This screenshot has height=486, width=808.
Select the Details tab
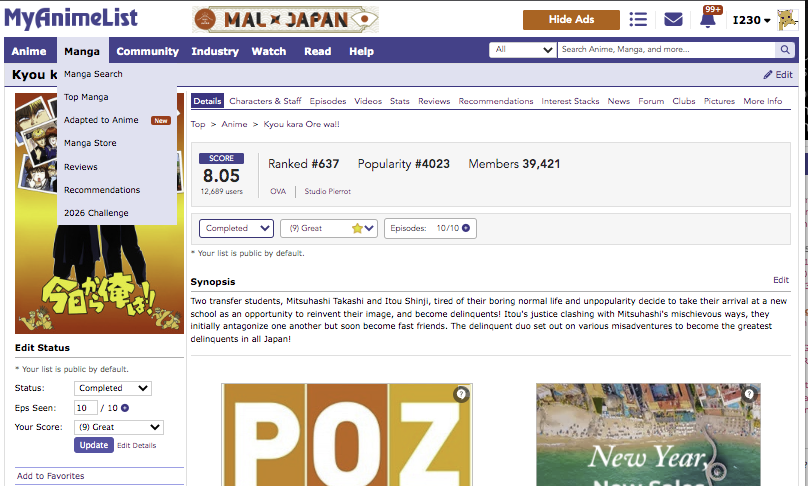207,101
